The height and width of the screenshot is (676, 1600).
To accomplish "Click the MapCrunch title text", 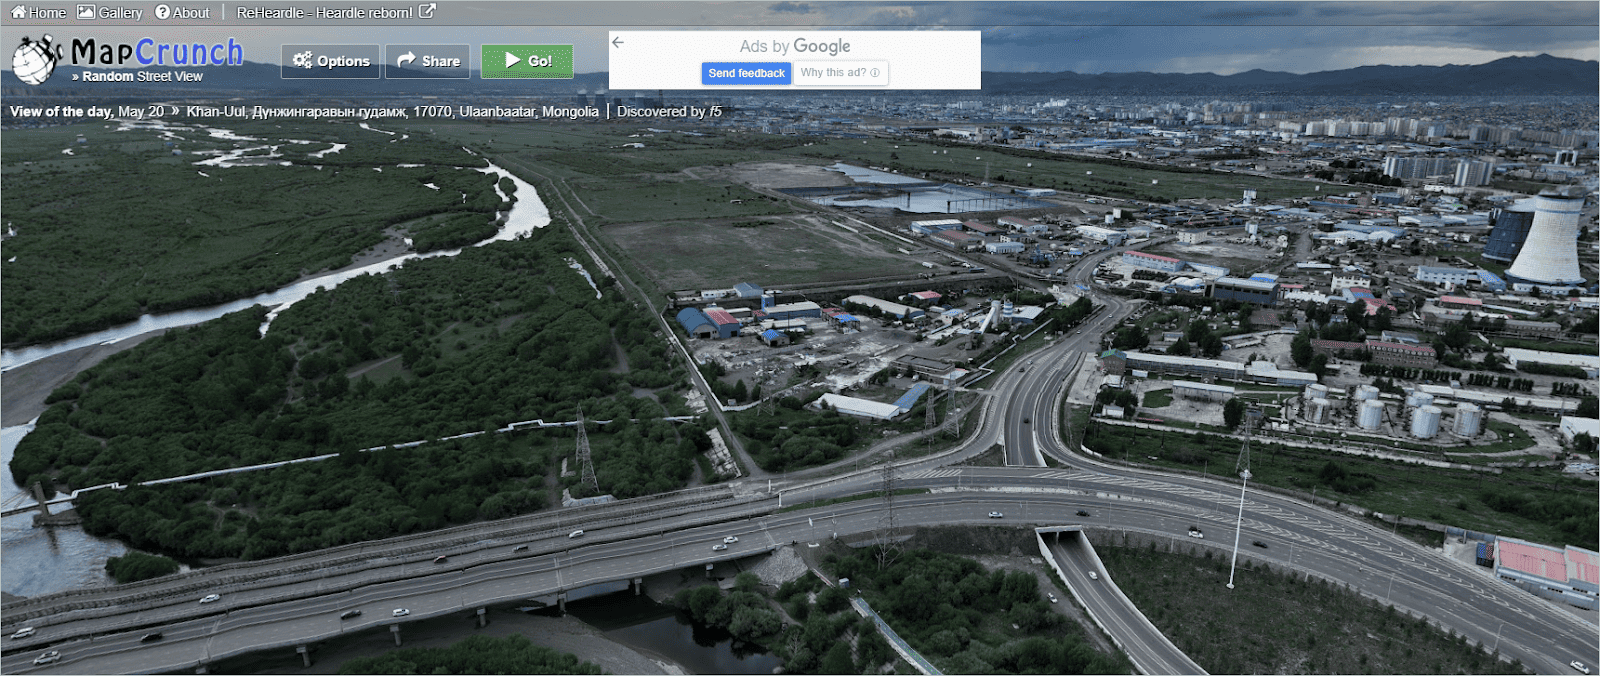I will pos(157,51).
